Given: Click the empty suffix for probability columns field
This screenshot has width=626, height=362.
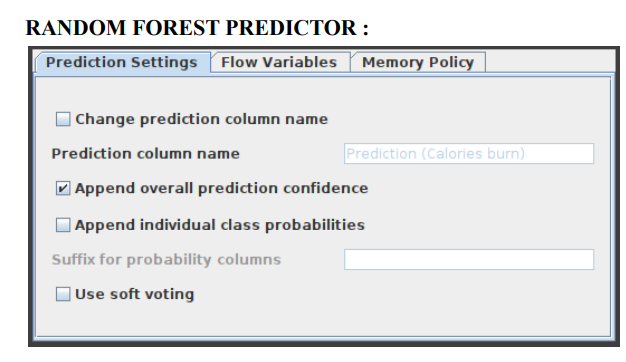Looking at the screenshot, I should (469, 259).
